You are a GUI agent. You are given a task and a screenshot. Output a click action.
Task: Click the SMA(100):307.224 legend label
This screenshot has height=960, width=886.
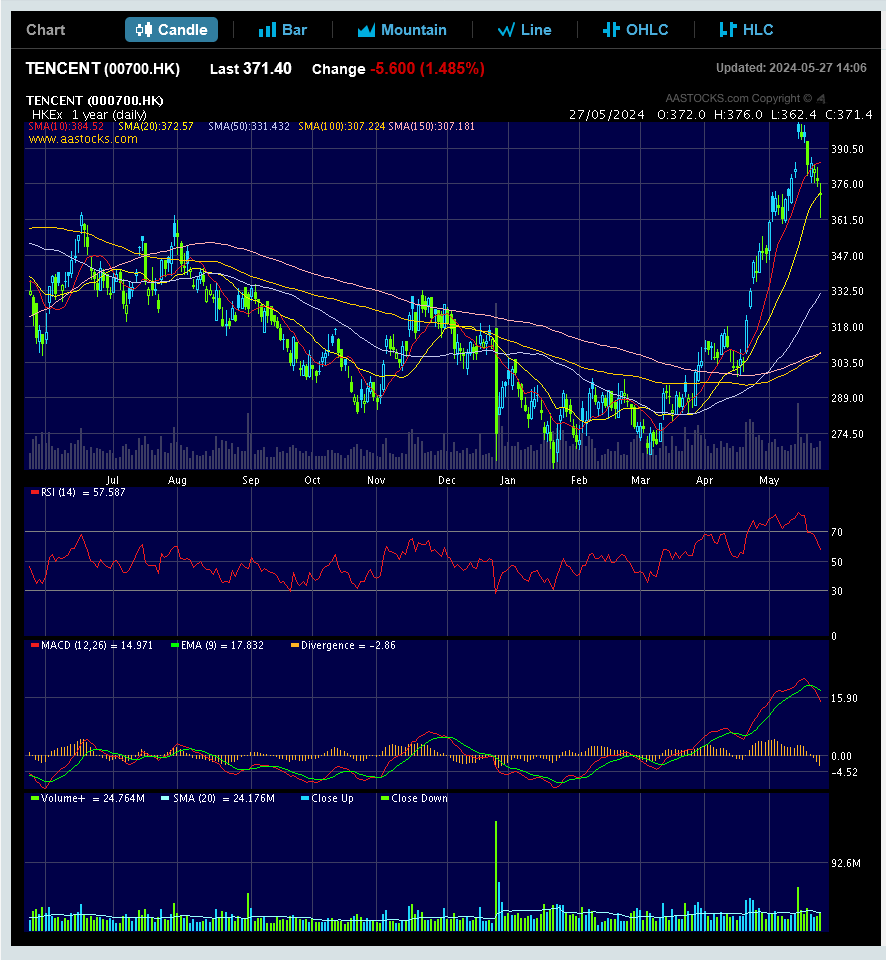coord(342,126)
